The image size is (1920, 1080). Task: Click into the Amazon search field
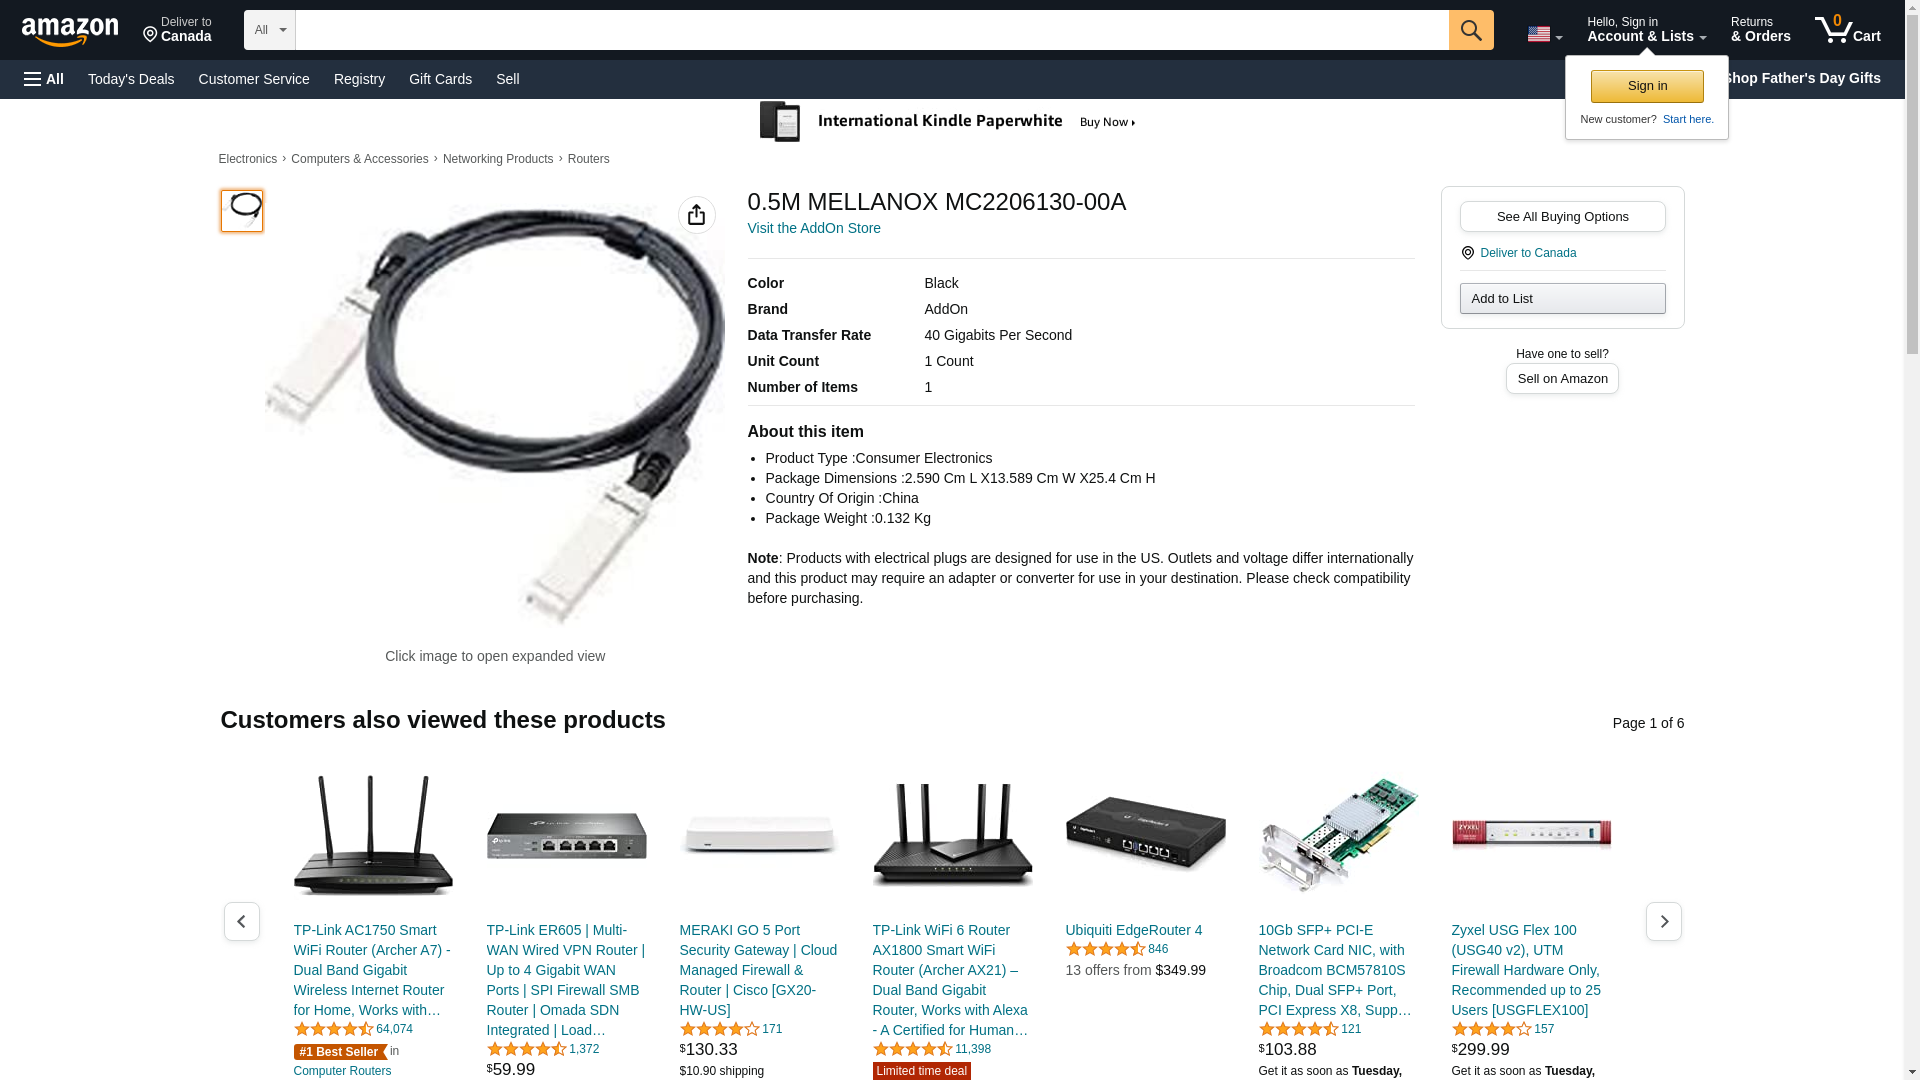(x=872, y=30)
